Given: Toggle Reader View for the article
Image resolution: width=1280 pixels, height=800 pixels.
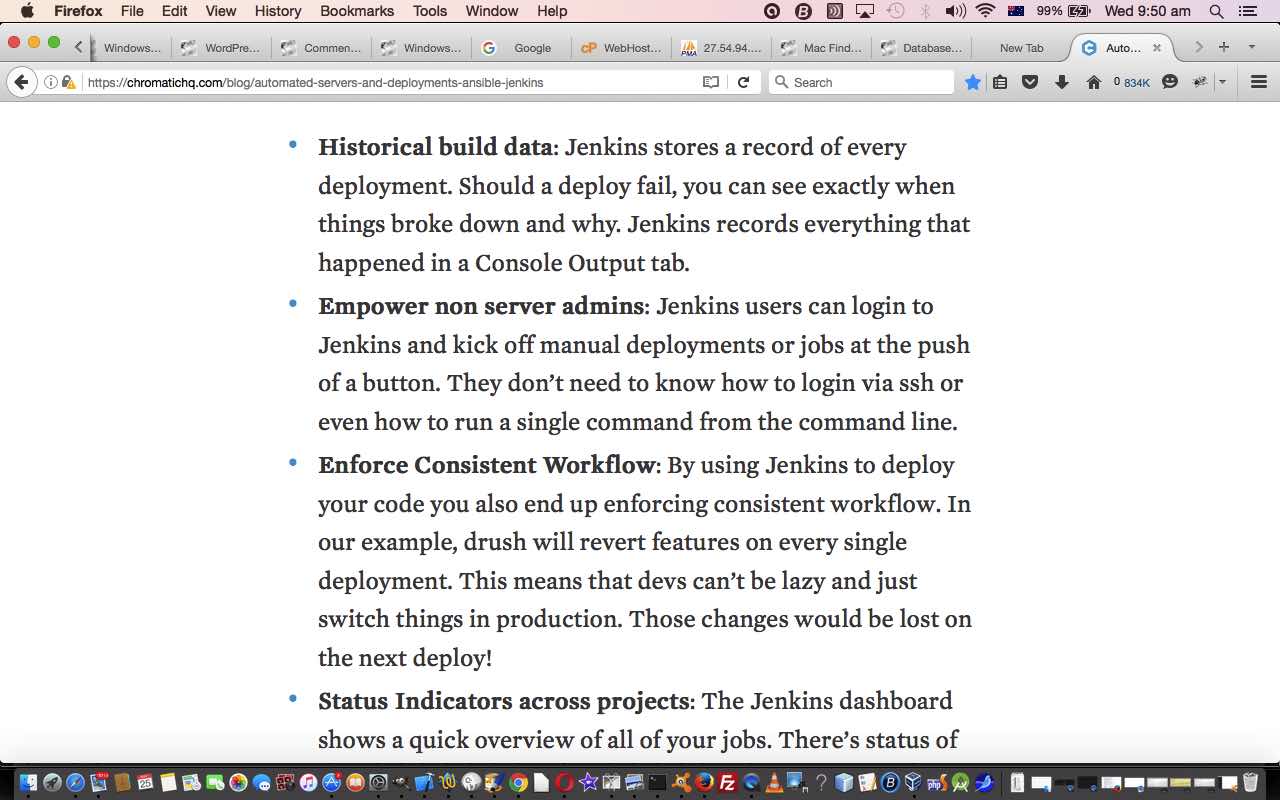Looking at the screenshot, I should [x=711, y=82].
